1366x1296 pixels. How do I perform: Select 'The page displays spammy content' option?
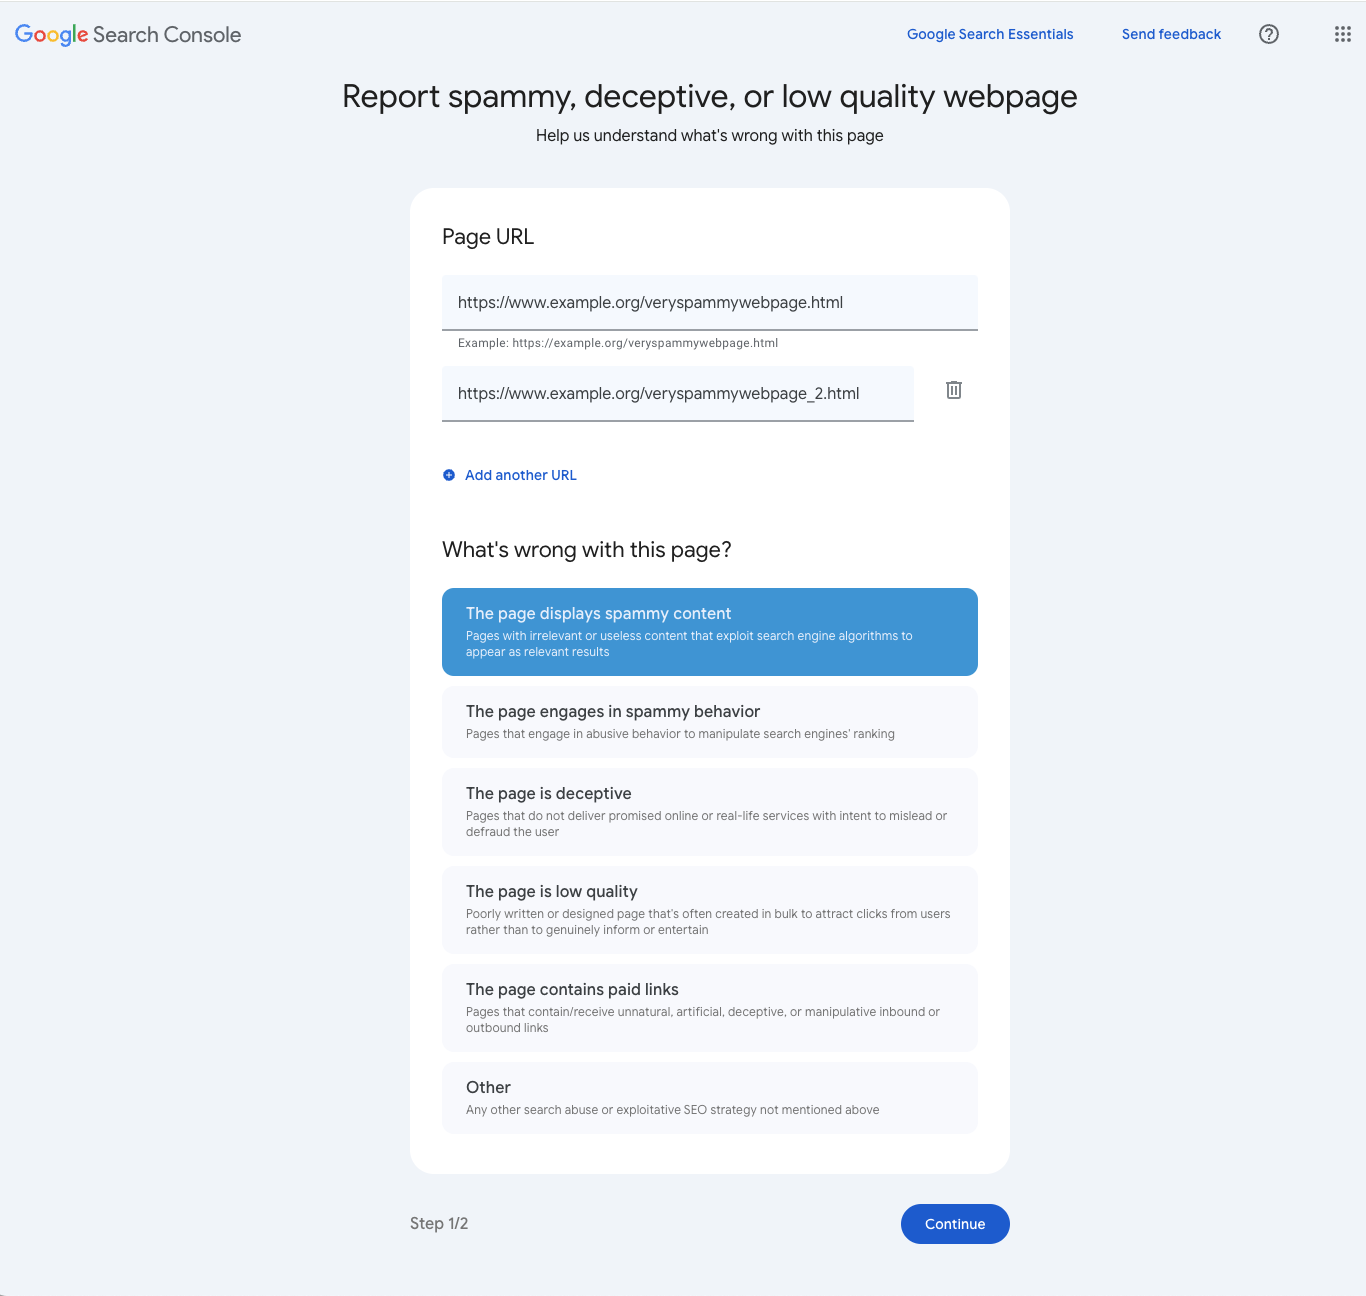coord(709,631)
